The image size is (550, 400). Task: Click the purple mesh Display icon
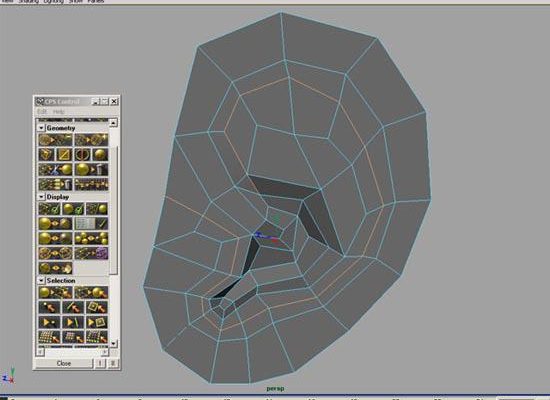click(x=92, y=253)
